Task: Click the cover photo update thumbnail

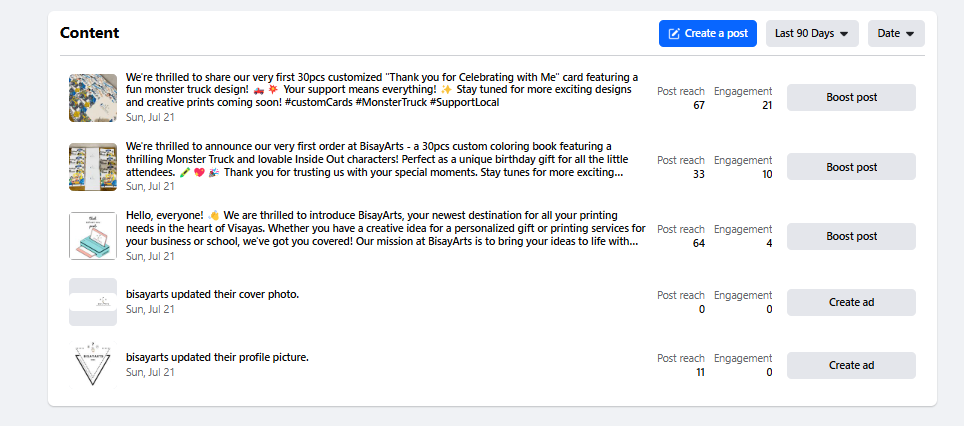Action: point(93,302)
